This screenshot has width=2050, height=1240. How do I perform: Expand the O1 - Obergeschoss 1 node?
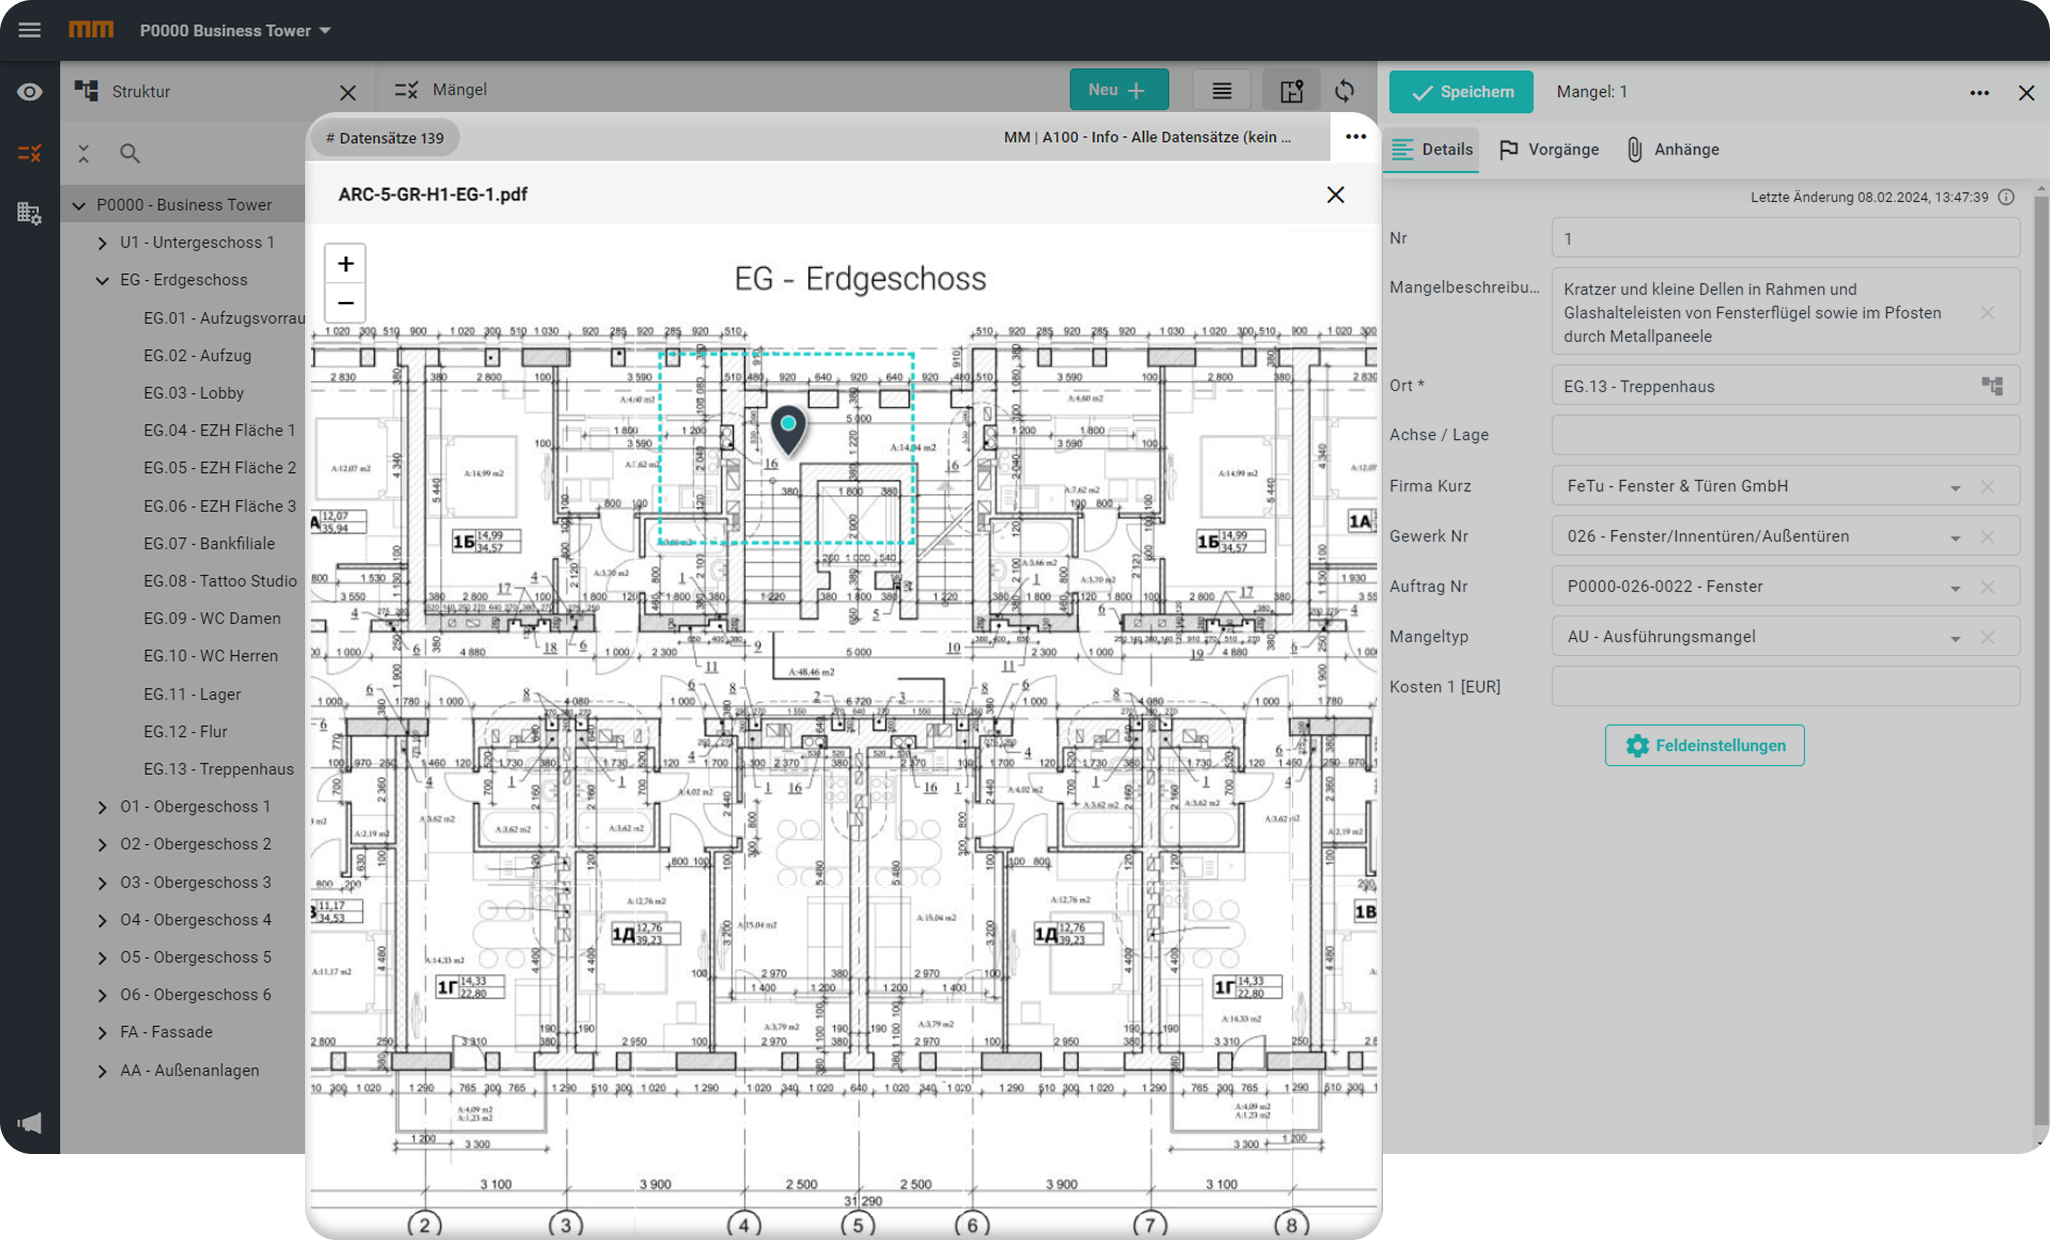(x=102, y=807)
